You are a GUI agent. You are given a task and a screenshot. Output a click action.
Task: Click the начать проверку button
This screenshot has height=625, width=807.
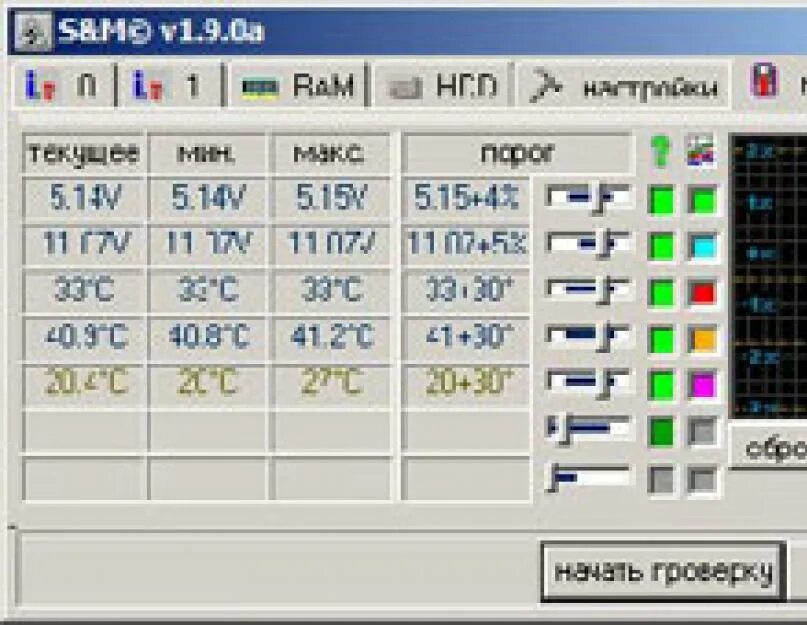(x=663, y=571)
